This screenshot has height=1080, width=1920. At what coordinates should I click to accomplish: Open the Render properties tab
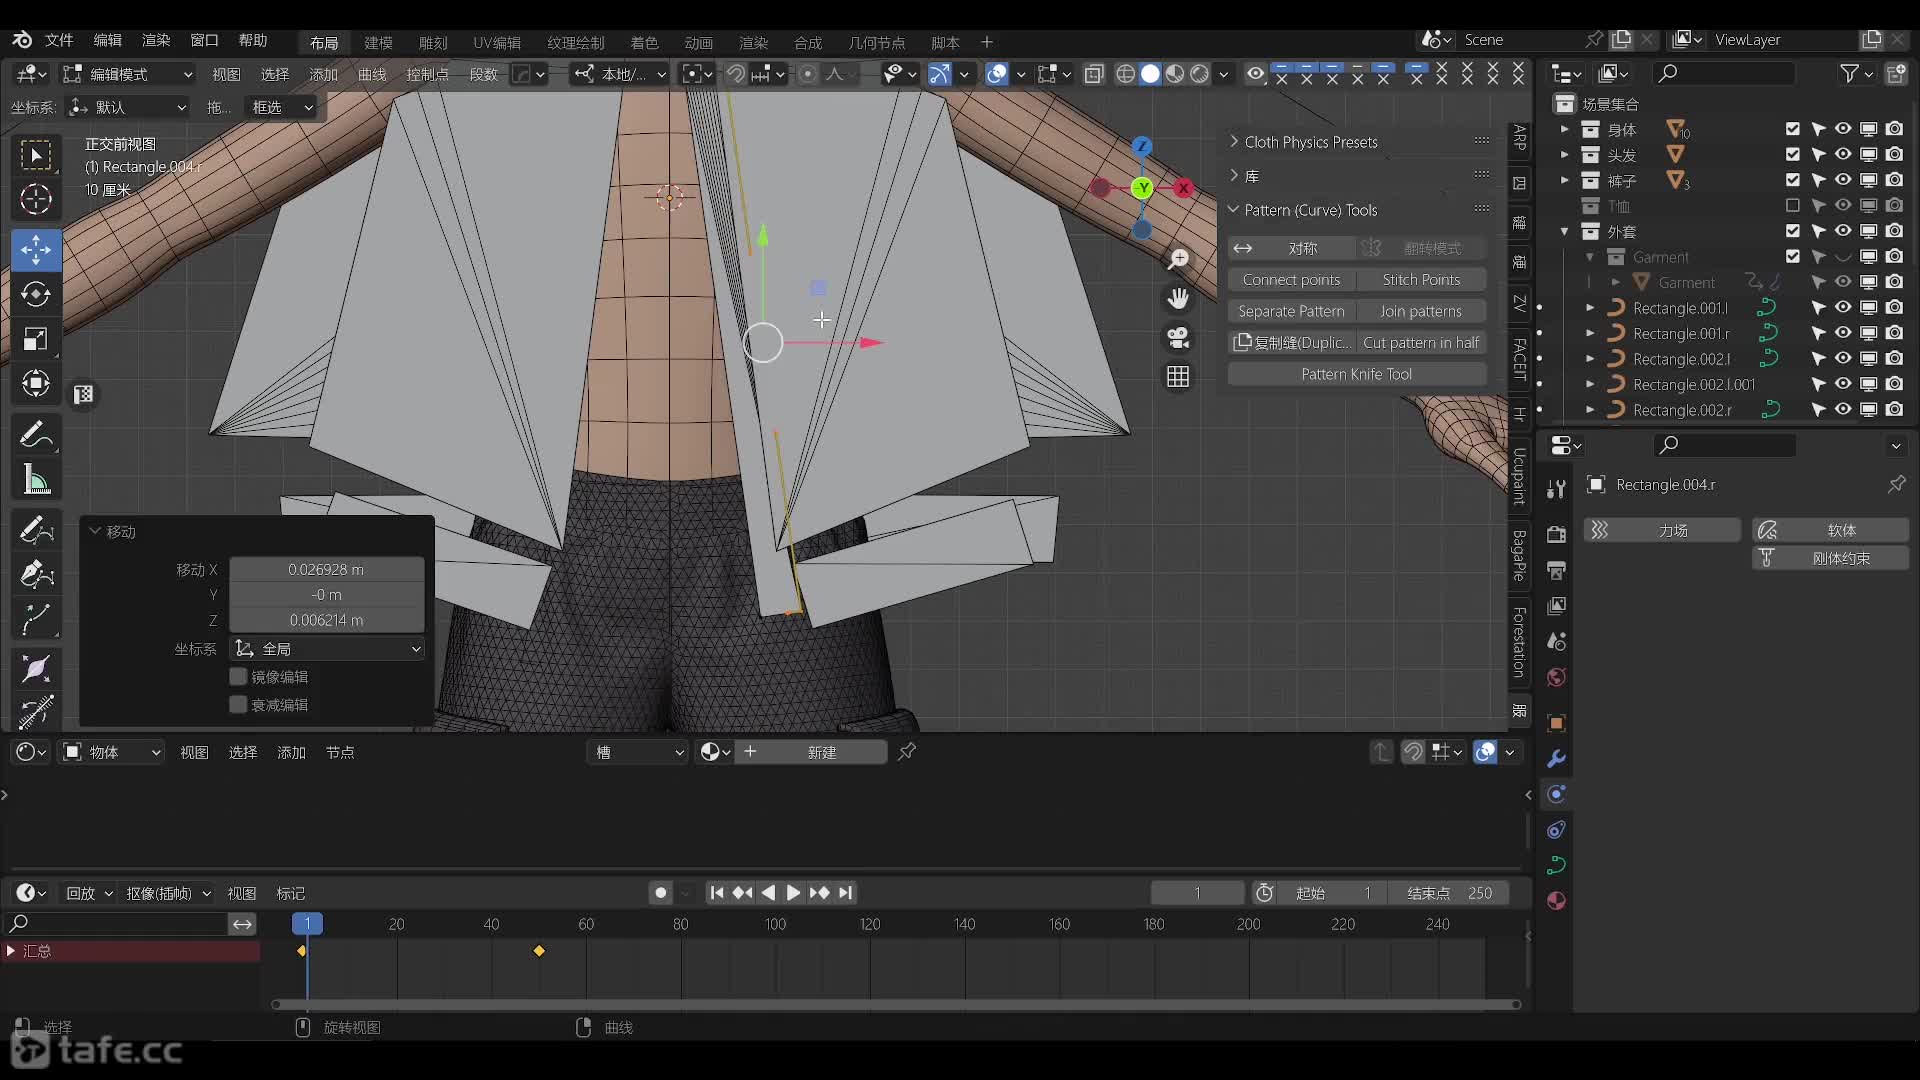click(1556, 535)
